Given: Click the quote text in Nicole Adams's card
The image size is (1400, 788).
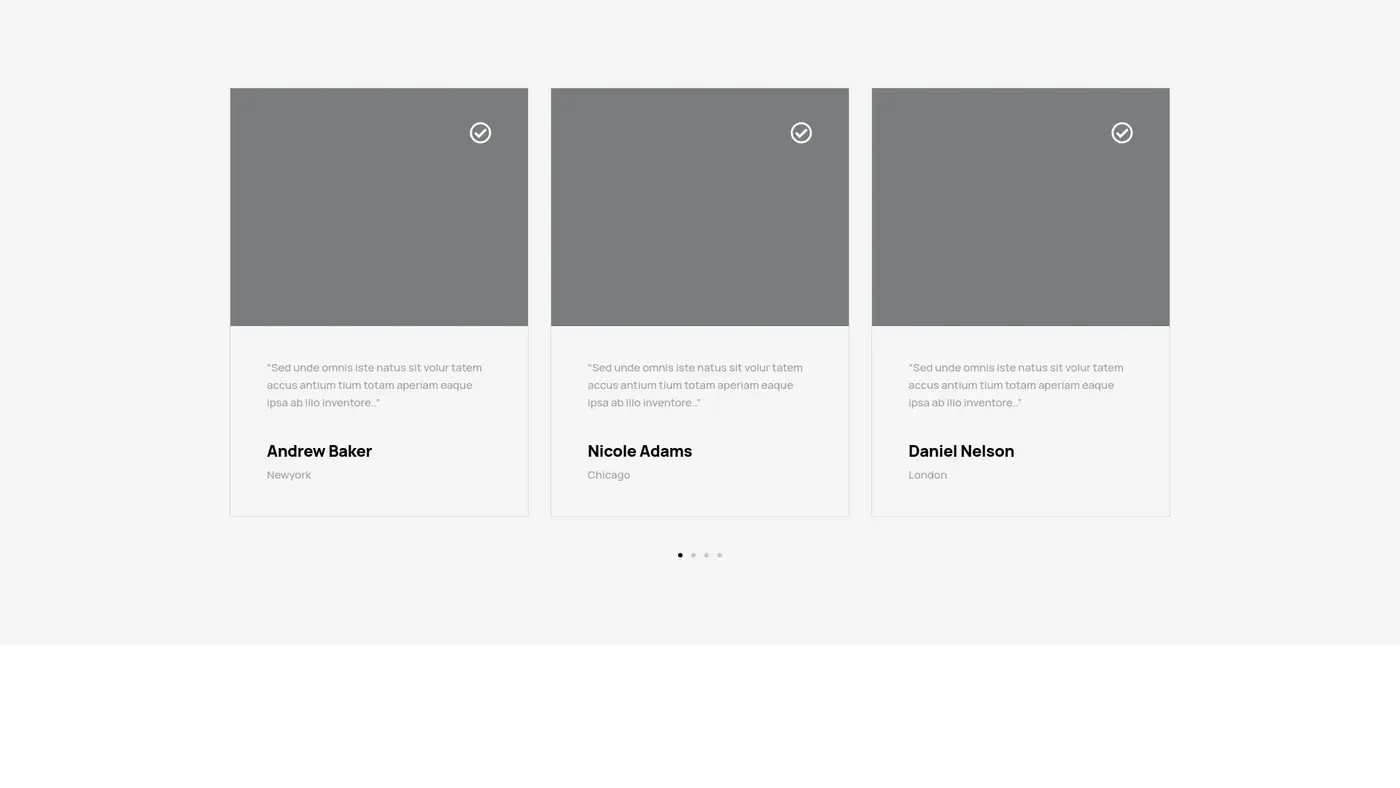Looking at the screenshot, I should [x=695, y=385].
